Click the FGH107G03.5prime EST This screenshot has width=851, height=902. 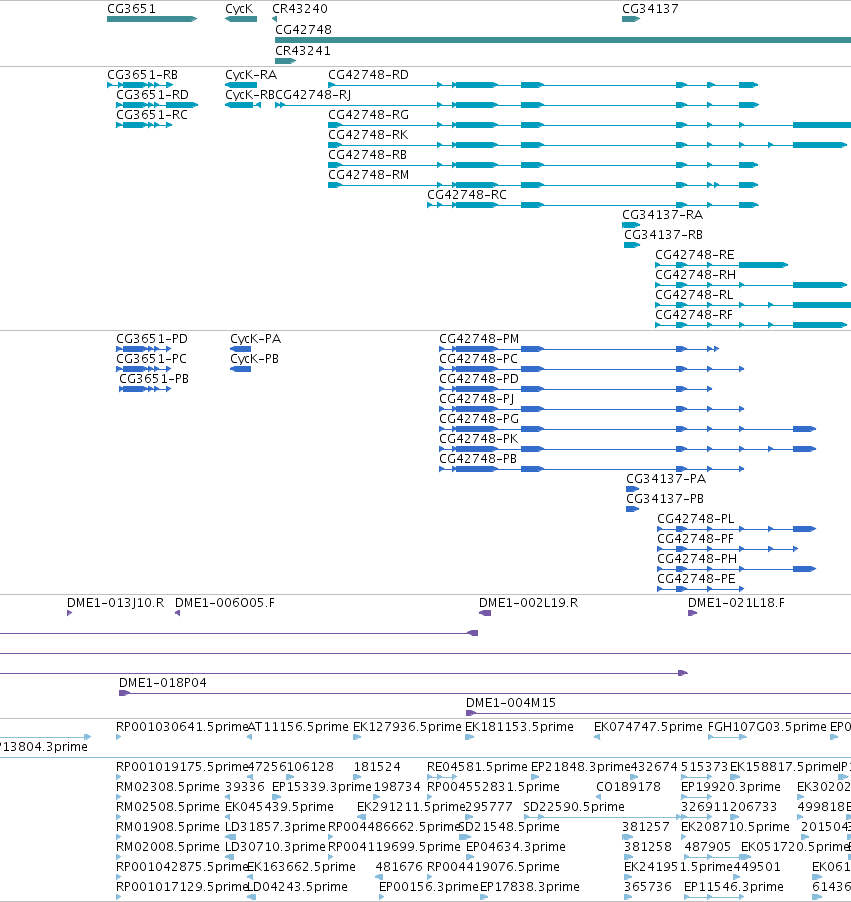tap(726, 737)
